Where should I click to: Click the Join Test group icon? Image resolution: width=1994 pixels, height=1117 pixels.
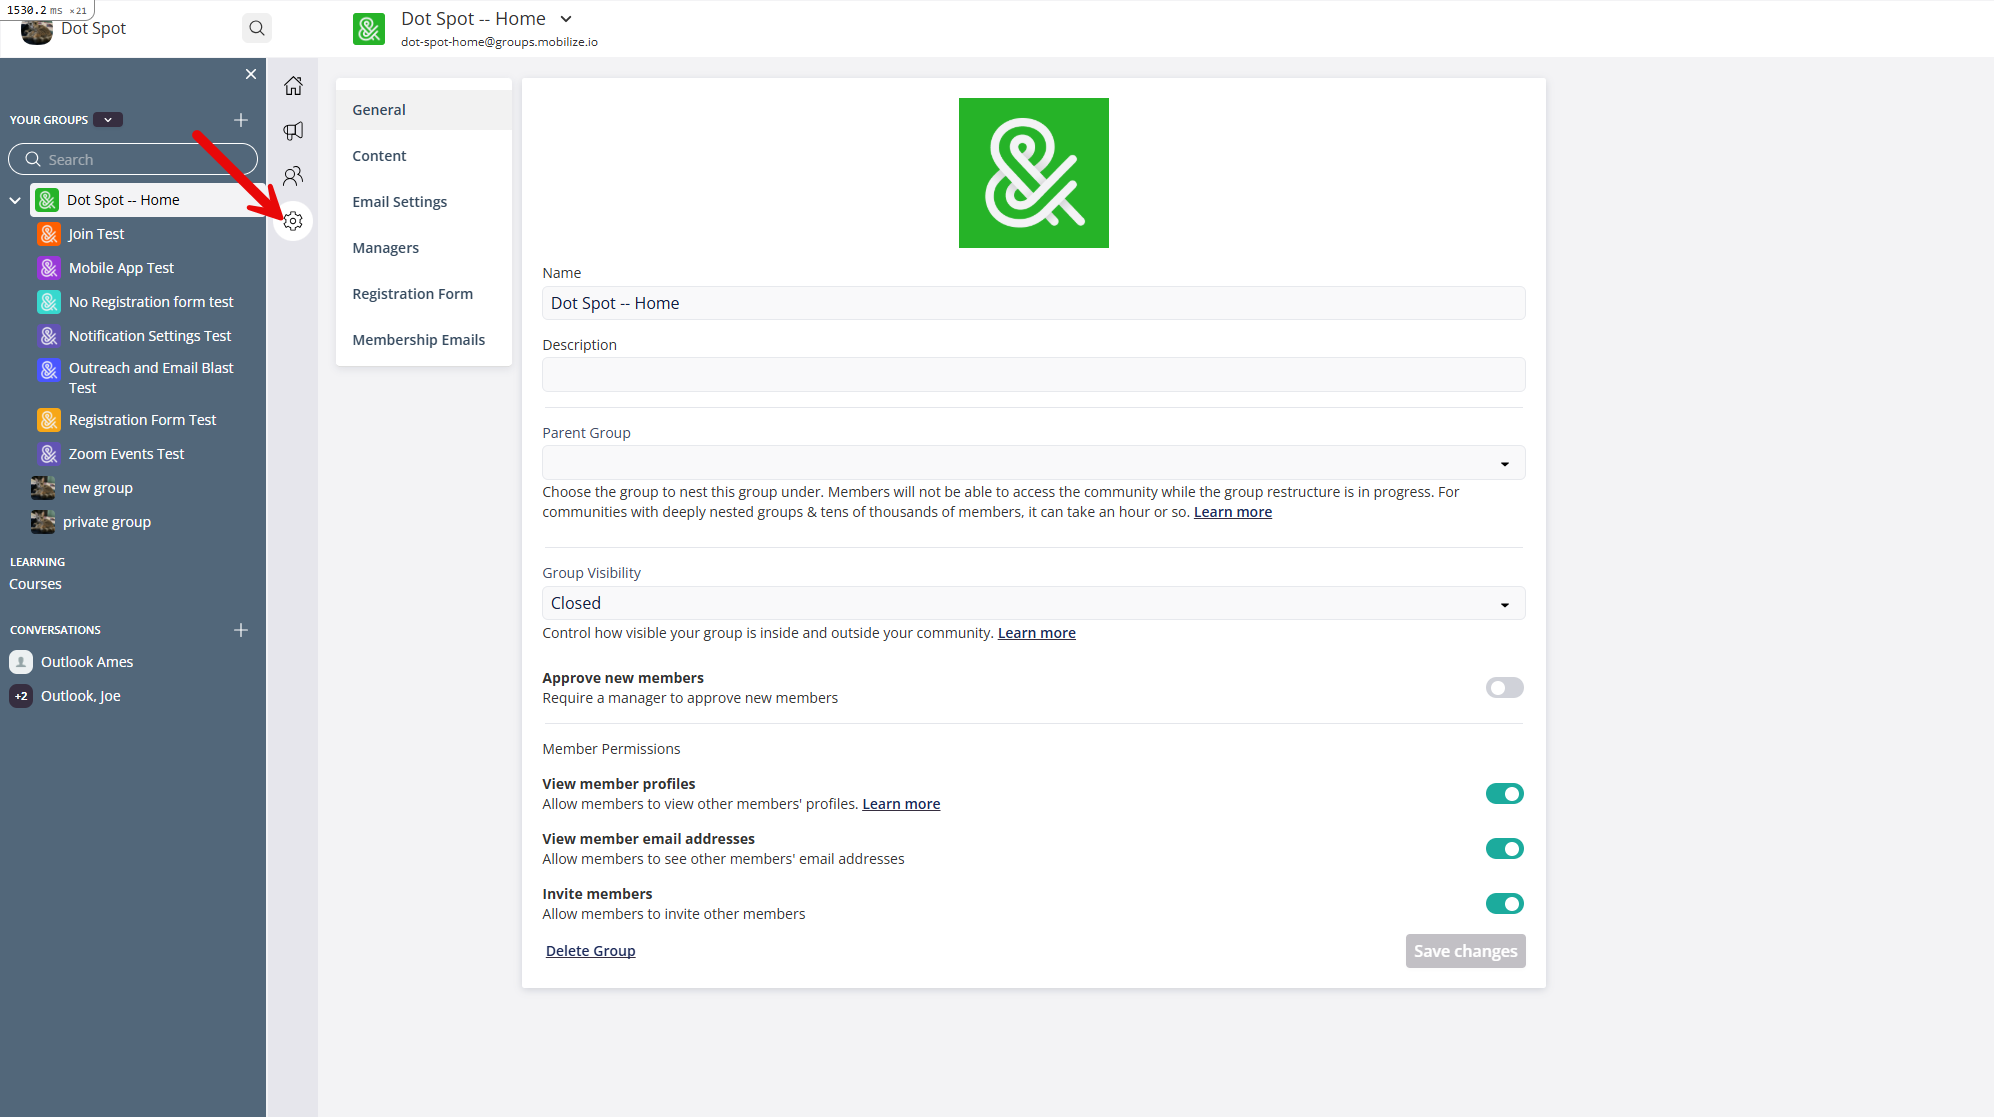tap(49, 234)
